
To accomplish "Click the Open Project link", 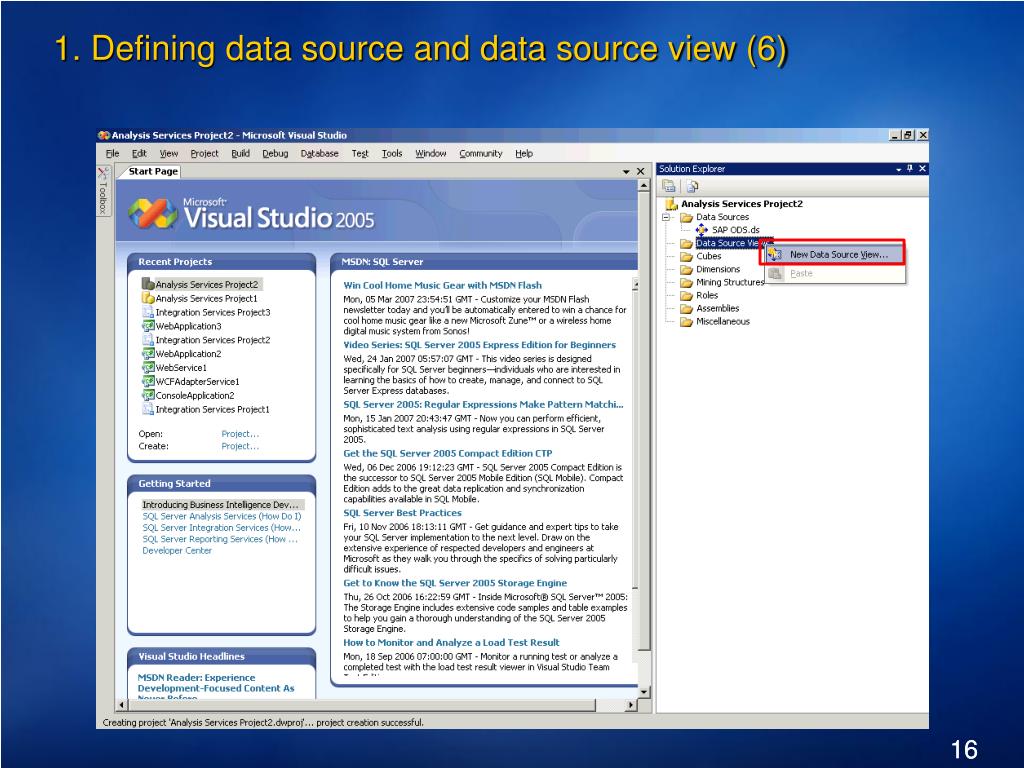I will (x=240, y=434).
